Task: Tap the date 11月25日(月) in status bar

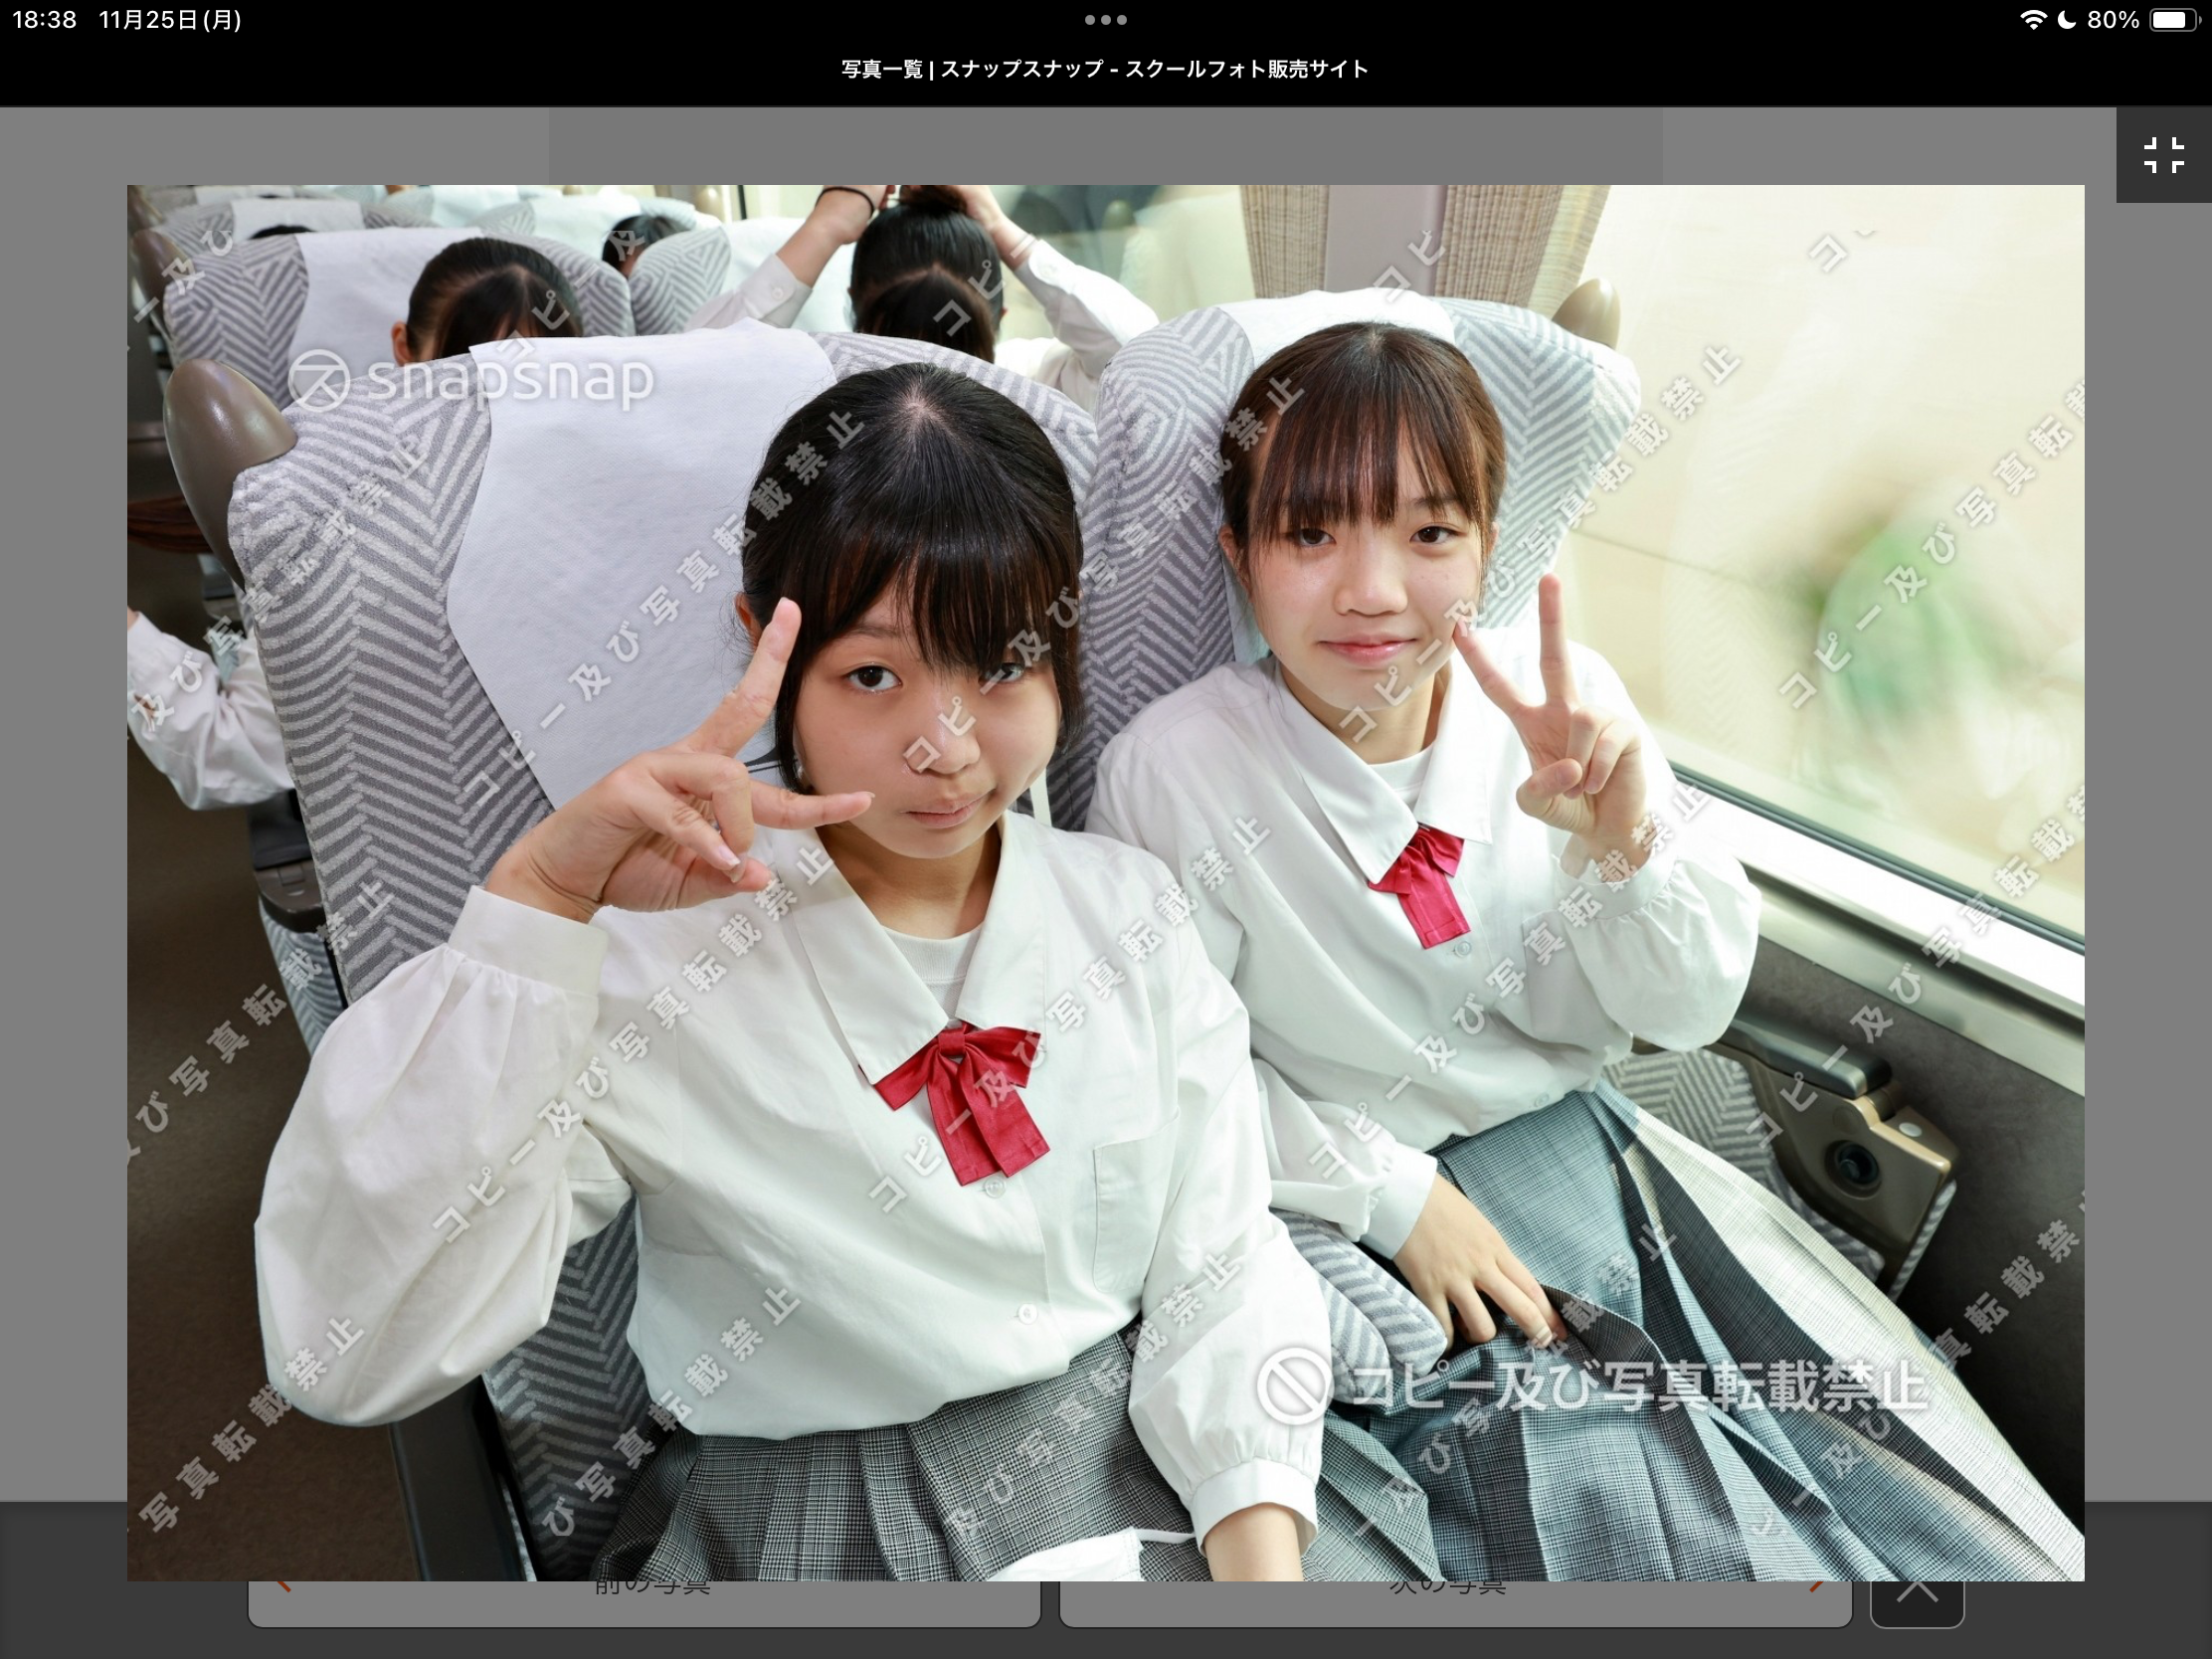Action: 170,20
